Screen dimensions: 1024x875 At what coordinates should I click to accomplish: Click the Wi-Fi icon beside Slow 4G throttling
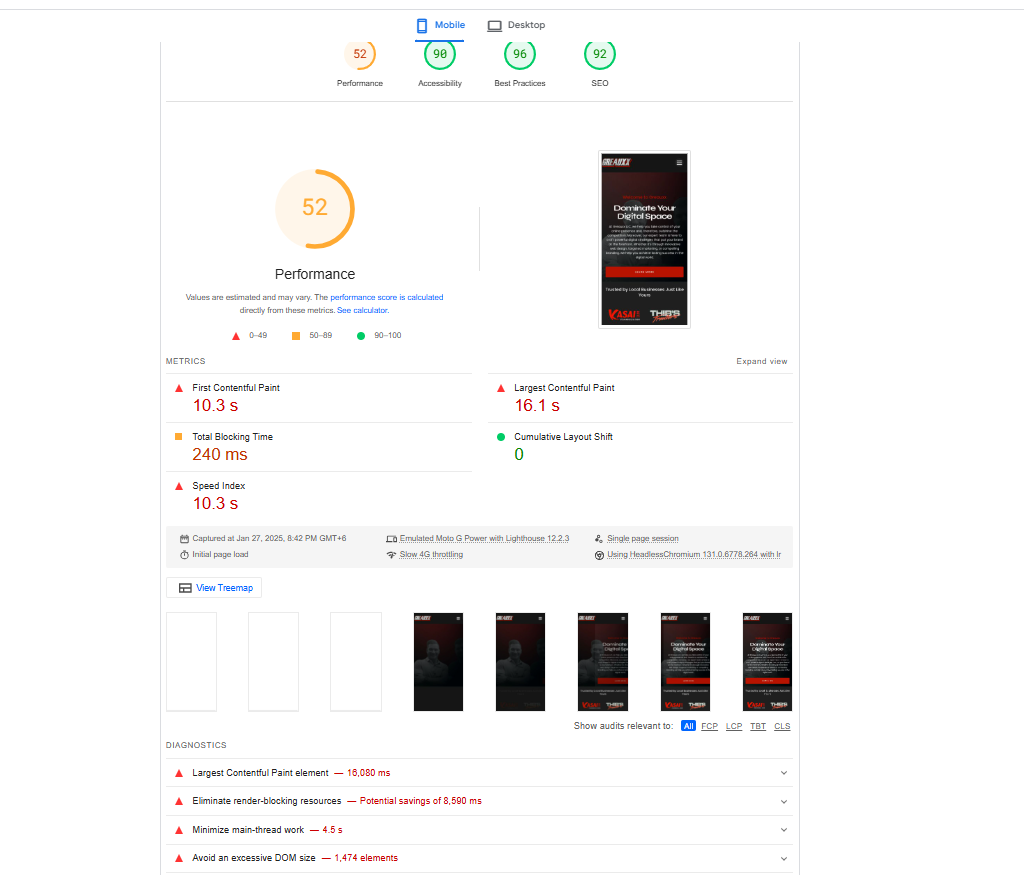[392, 553]
